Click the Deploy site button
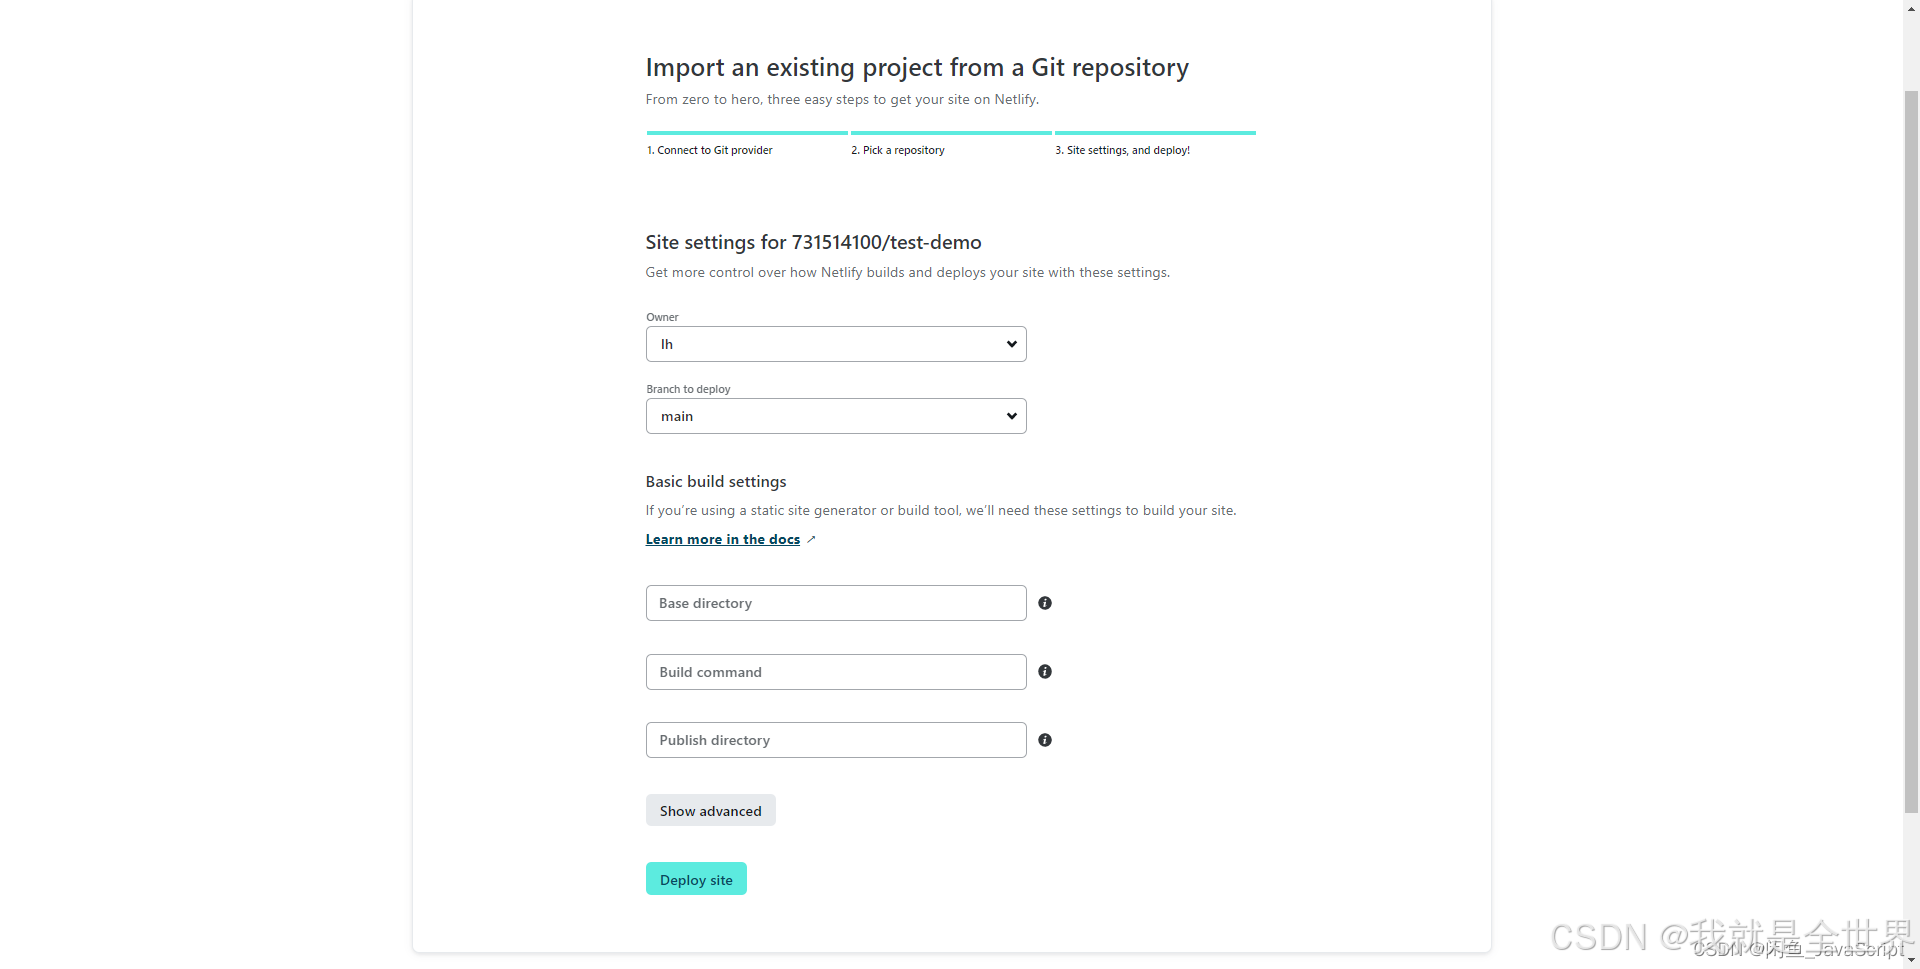This screenshot has height=969, width=1920. pyautogui.click(x=696, y=879)
